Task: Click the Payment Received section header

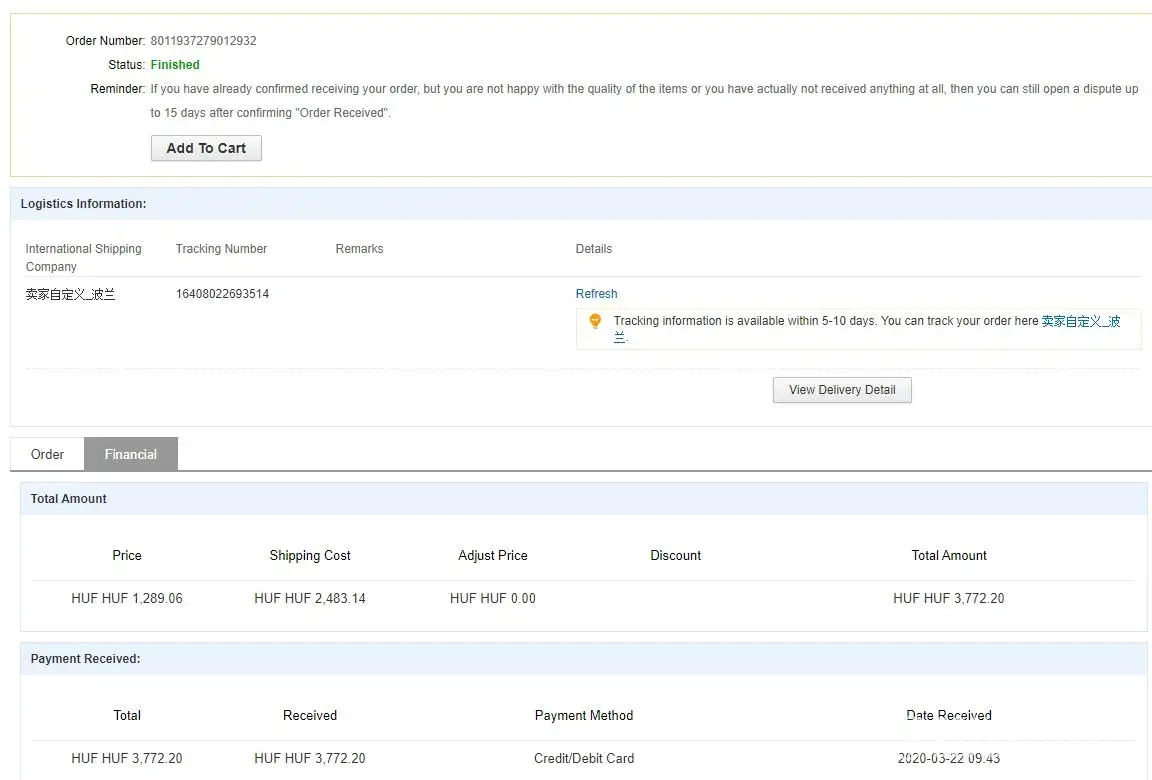Action: [85, 659]
